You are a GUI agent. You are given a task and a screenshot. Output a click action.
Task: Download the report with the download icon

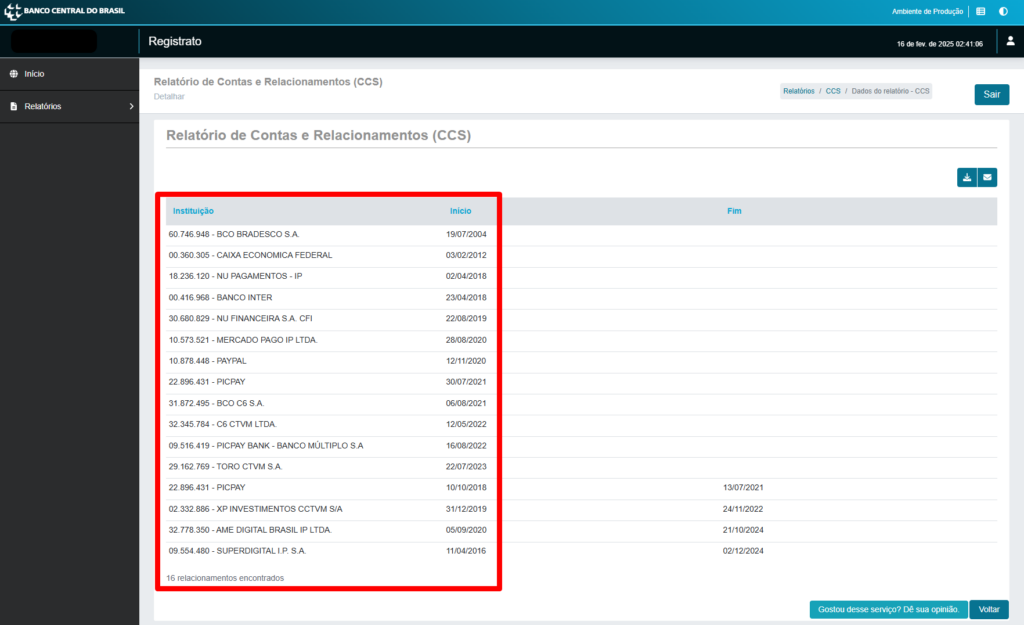(x=967, y=177)
